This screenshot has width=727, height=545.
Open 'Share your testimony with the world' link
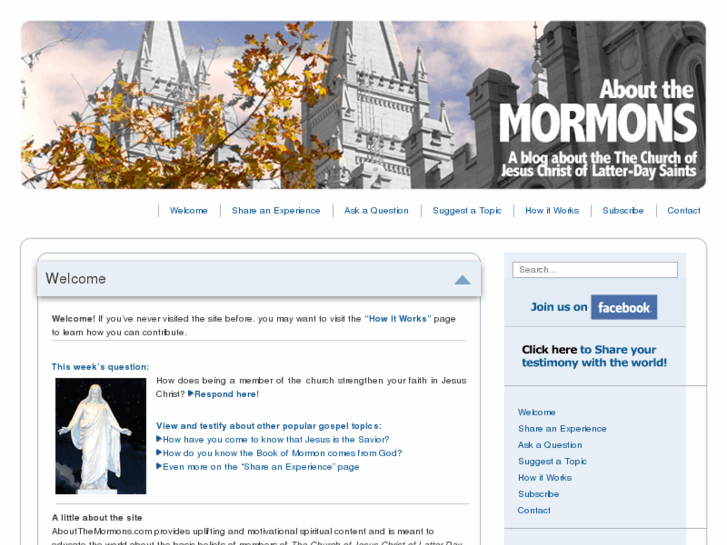[x=594, y=356]
